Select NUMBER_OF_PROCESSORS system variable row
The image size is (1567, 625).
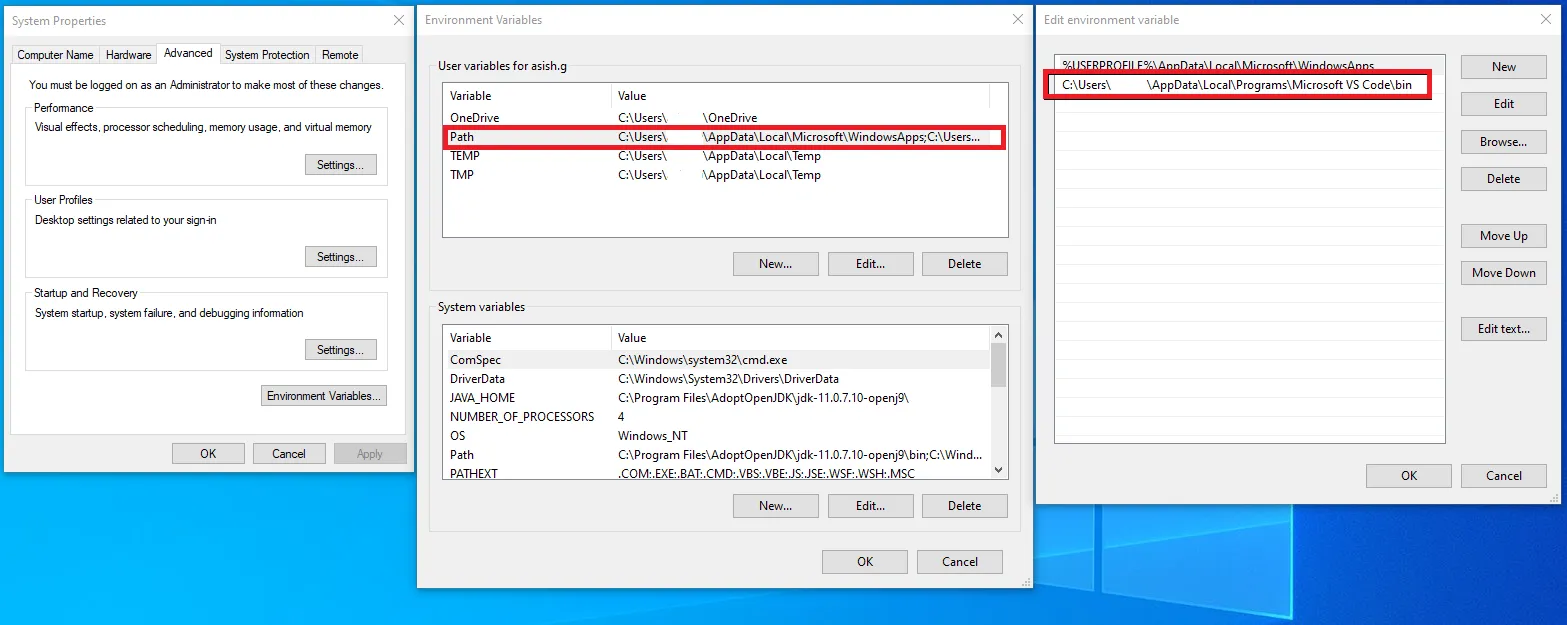pyautogui.click(x=716, y=417)
